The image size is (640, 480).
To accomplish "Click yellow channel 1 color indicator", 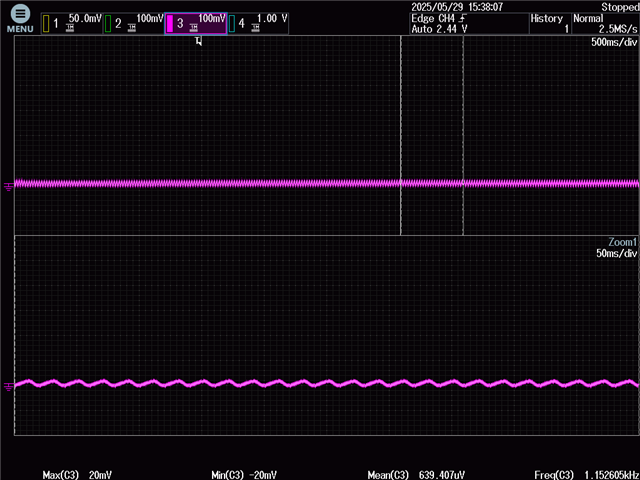I will (x=46, y=24).
